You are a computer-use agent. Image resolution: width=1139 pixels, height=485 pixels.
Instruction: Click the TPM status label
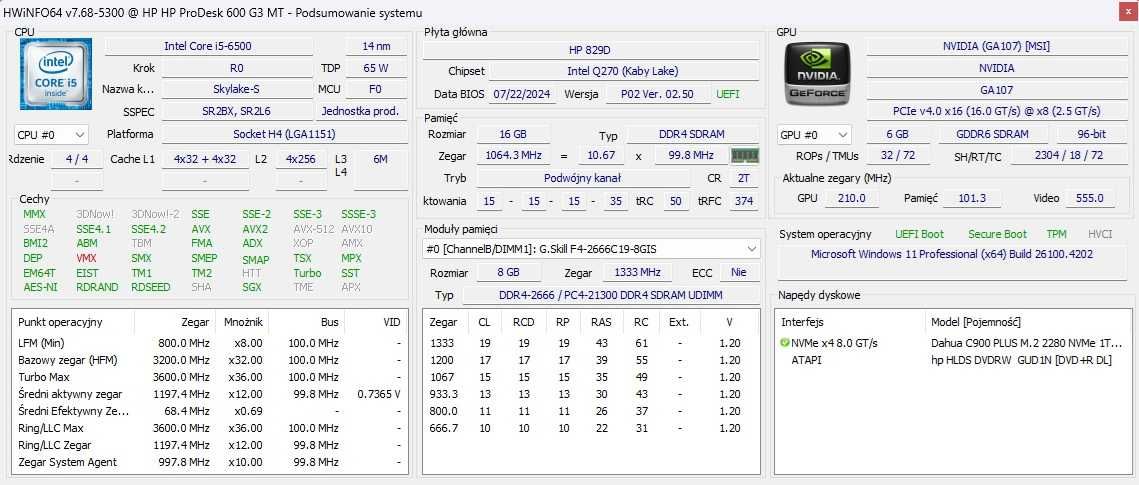click(1056, 234)
